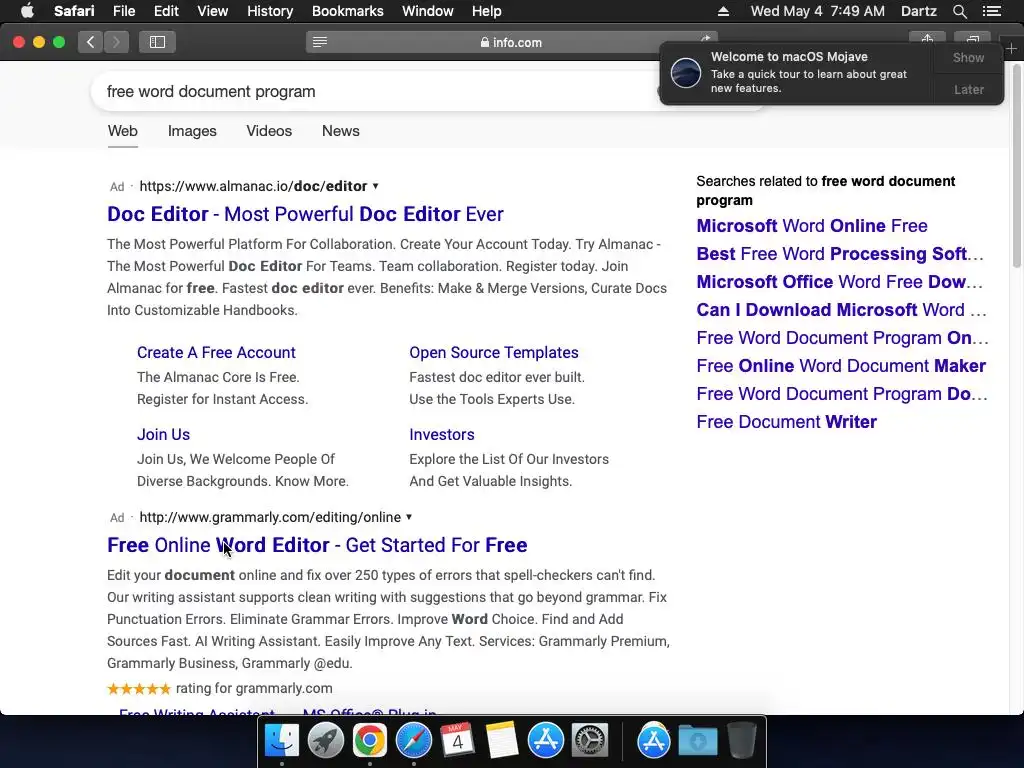Click the Dartz user name in menu bar

click(918, 11)
